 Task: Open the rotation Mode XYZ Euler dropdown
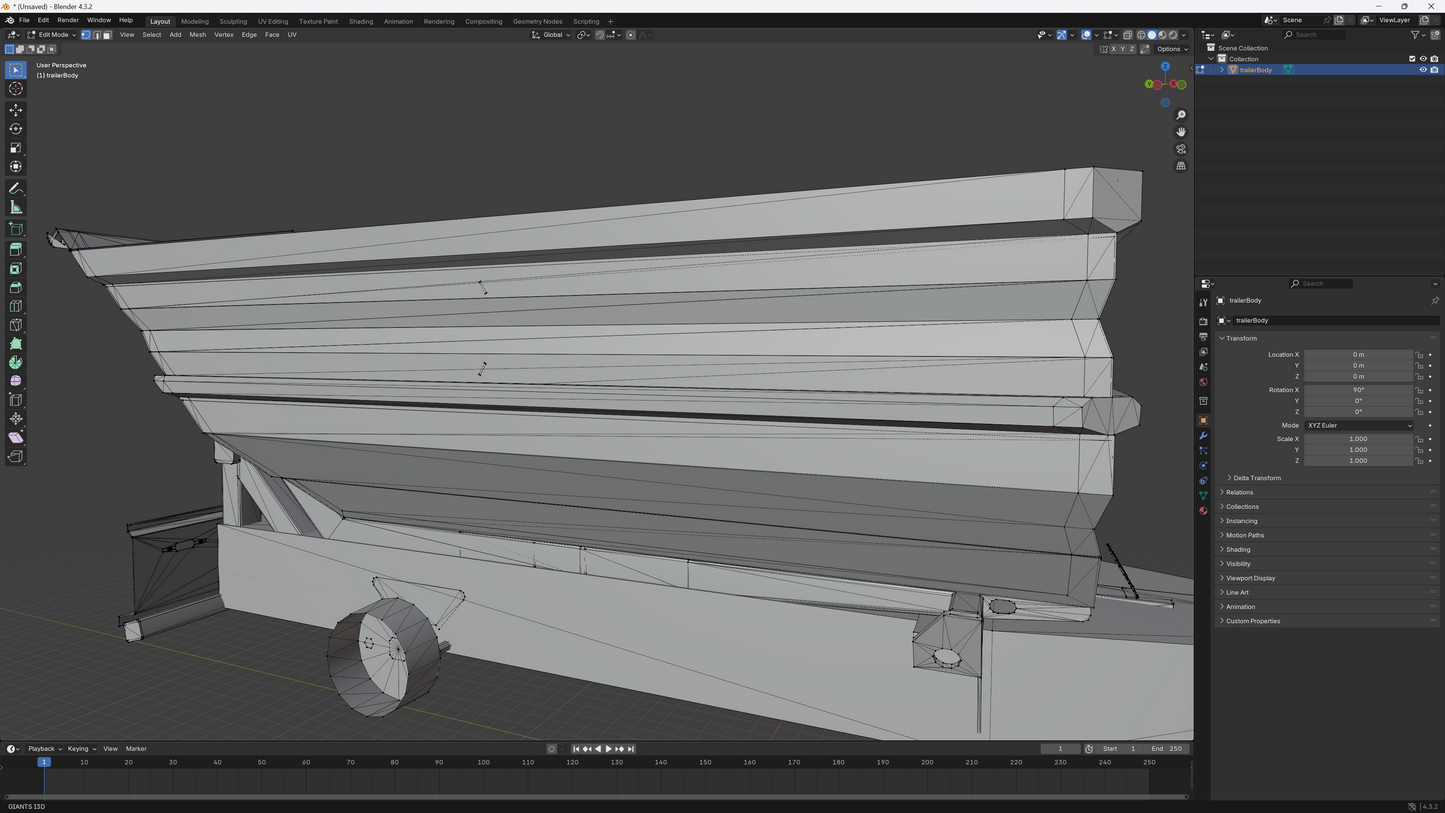(1359, 425)
